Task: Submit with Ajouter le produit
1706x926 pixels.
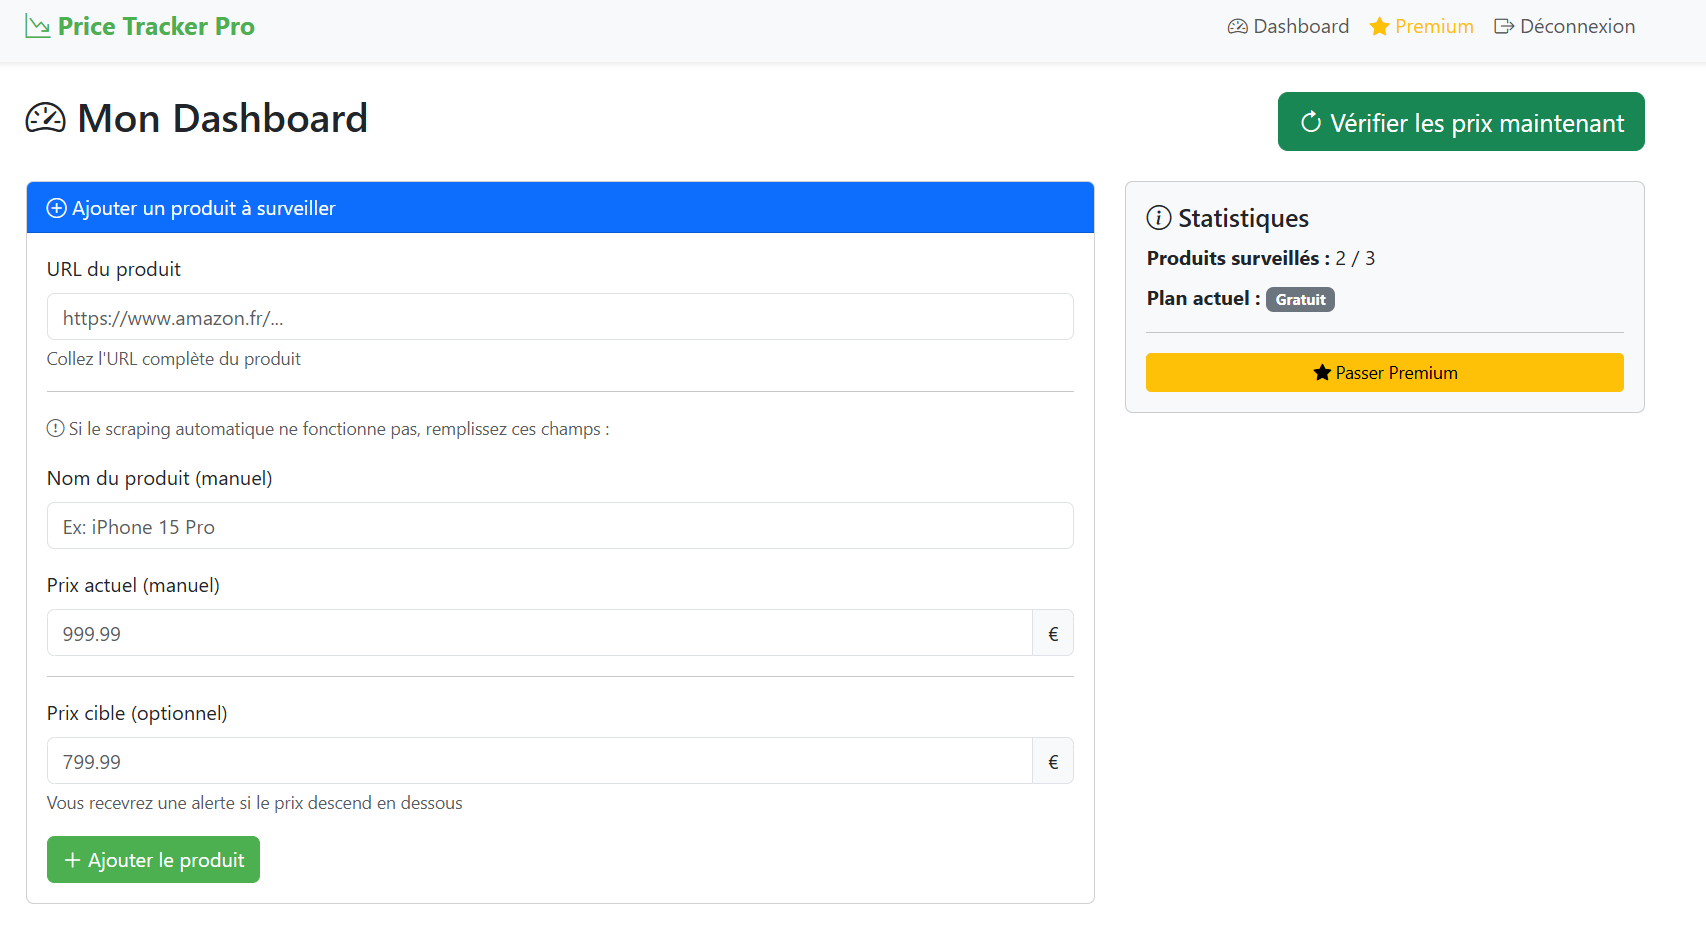Action: pyautogui.click(x=153, y=859)
